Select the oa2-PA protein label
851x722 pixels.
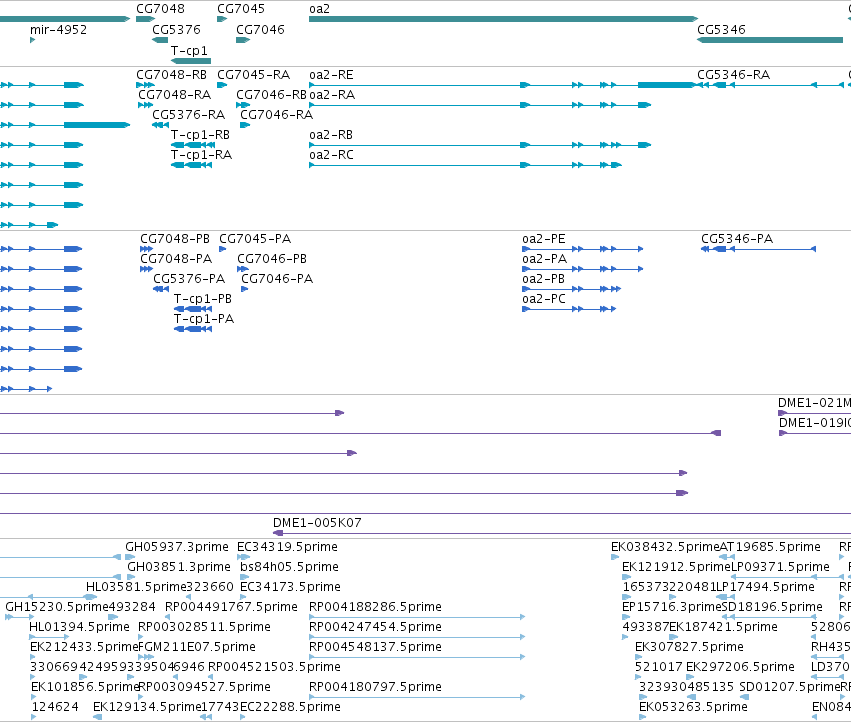click(544, 259)
